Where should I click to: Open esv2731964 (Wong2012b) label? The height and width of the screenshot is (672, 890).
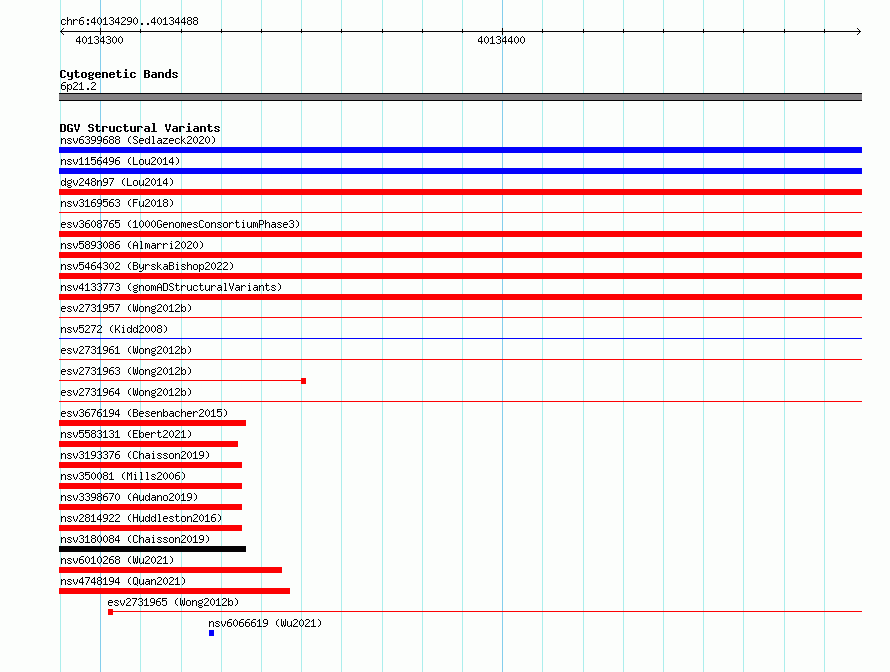(126, 392)
